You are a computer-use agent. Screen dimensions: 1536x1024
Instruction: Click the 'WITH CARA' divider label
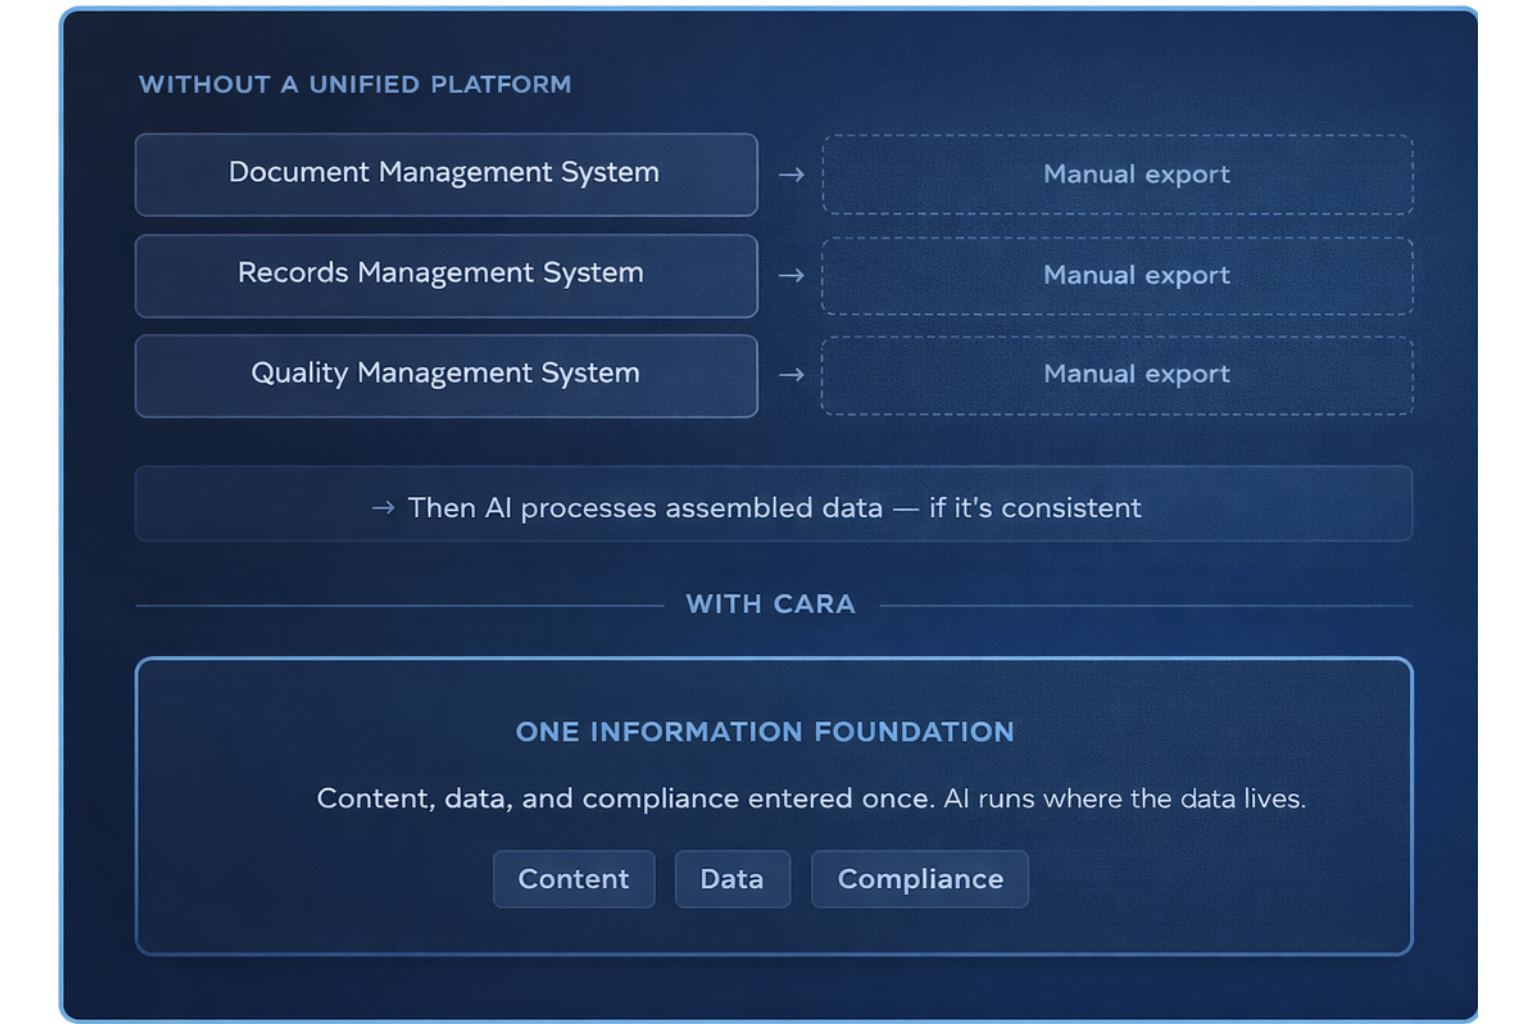coord(770,604)
